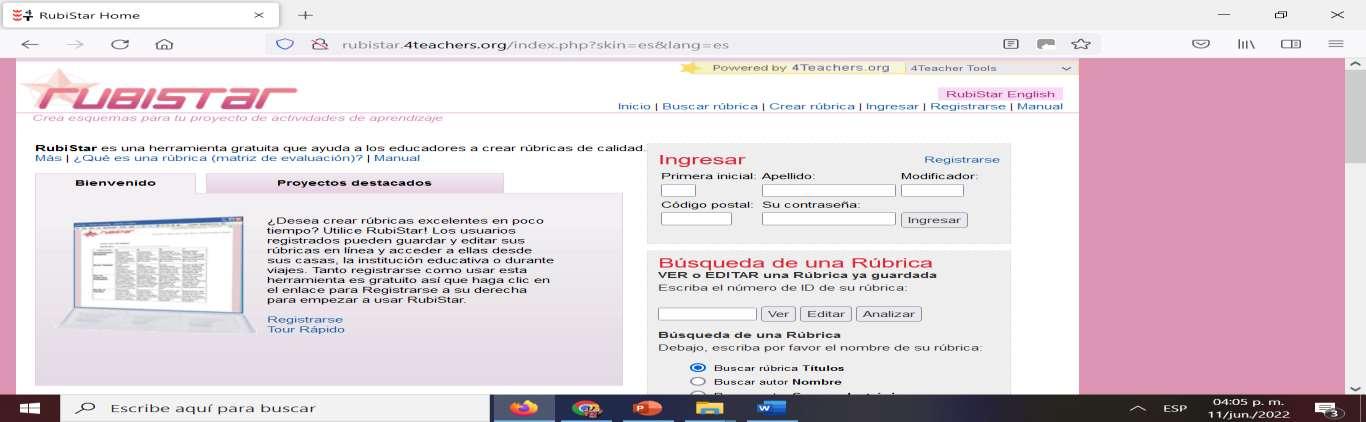Open Registrarse link above Tour Rápido
1366x422 pixels.
click(305, 320)
